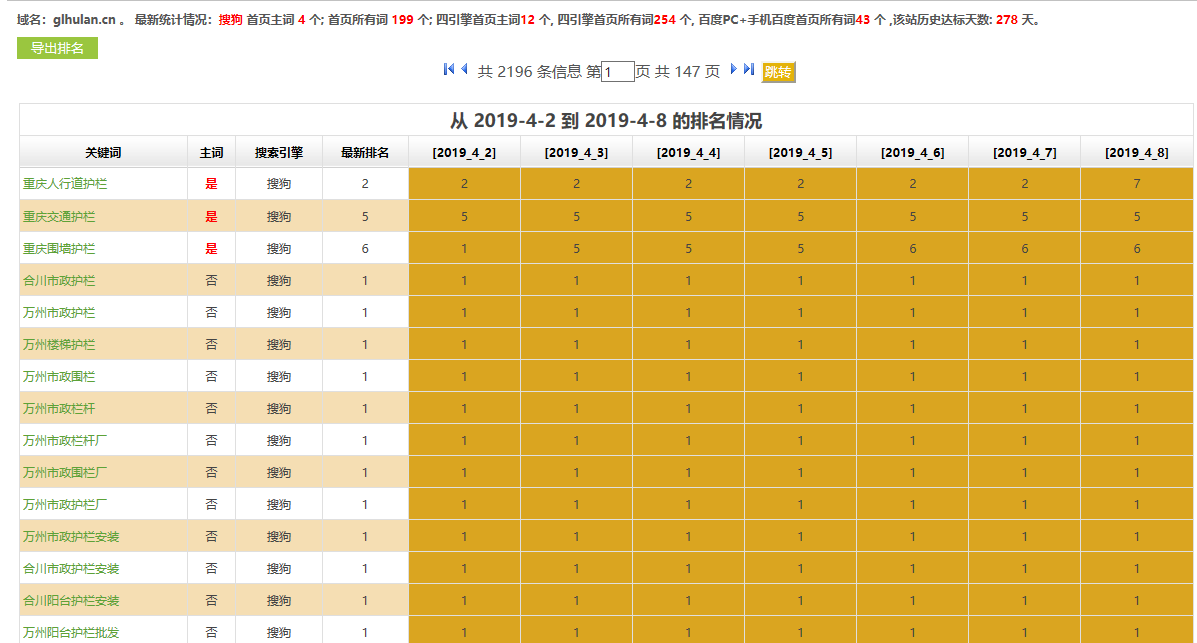Open the 合川阳台护栏安装 keyword link

tap(64, 599)
